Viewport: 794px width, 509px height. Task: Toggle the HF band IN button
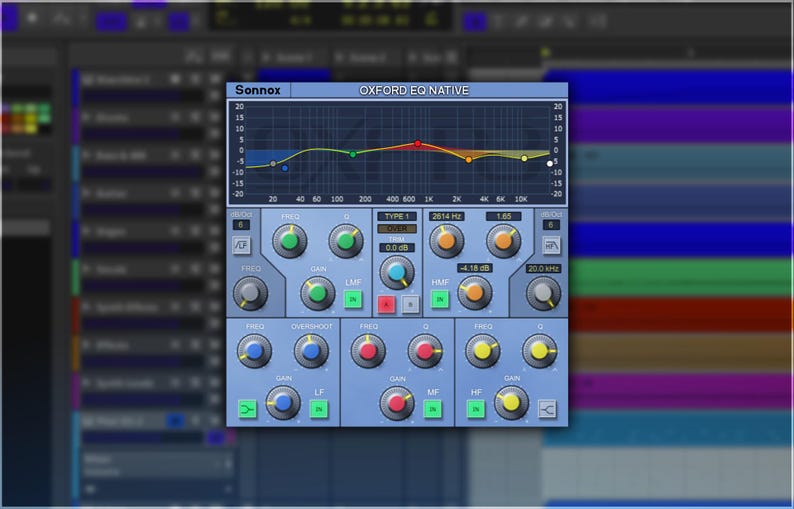[475, 409]
